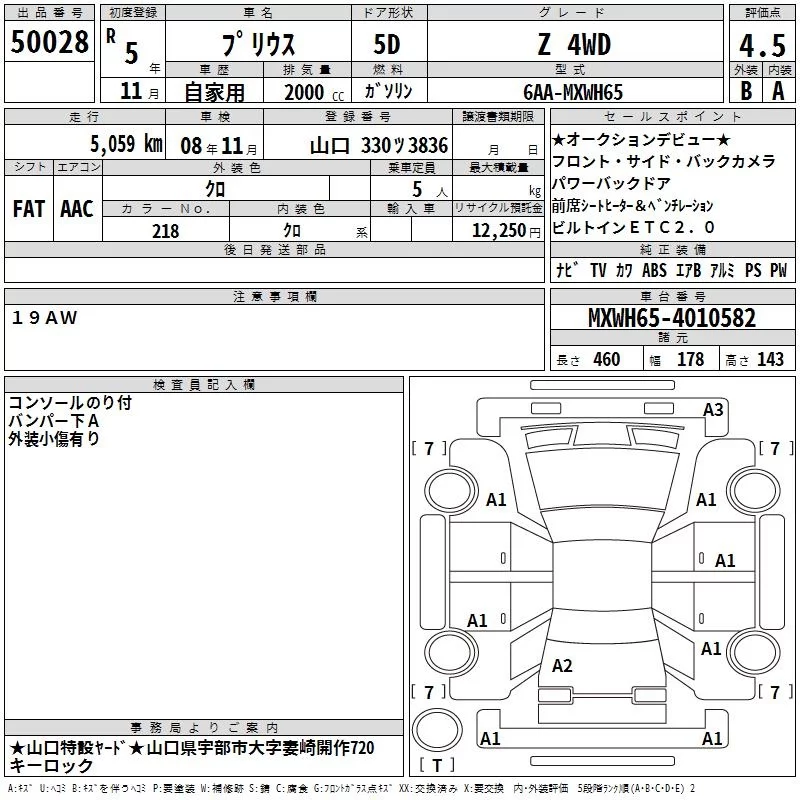This screenshot has width=800, height=800.
Task: Click the TV equipment entry
Action: [598, 270]
